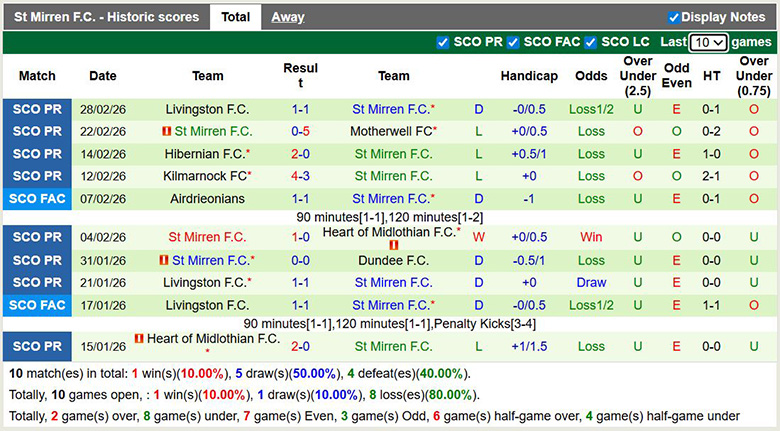The width and height of the screenshot is (780, 431).
Task: Click SCO FAC badge on 07/02 match
Action: coord(37,198)
